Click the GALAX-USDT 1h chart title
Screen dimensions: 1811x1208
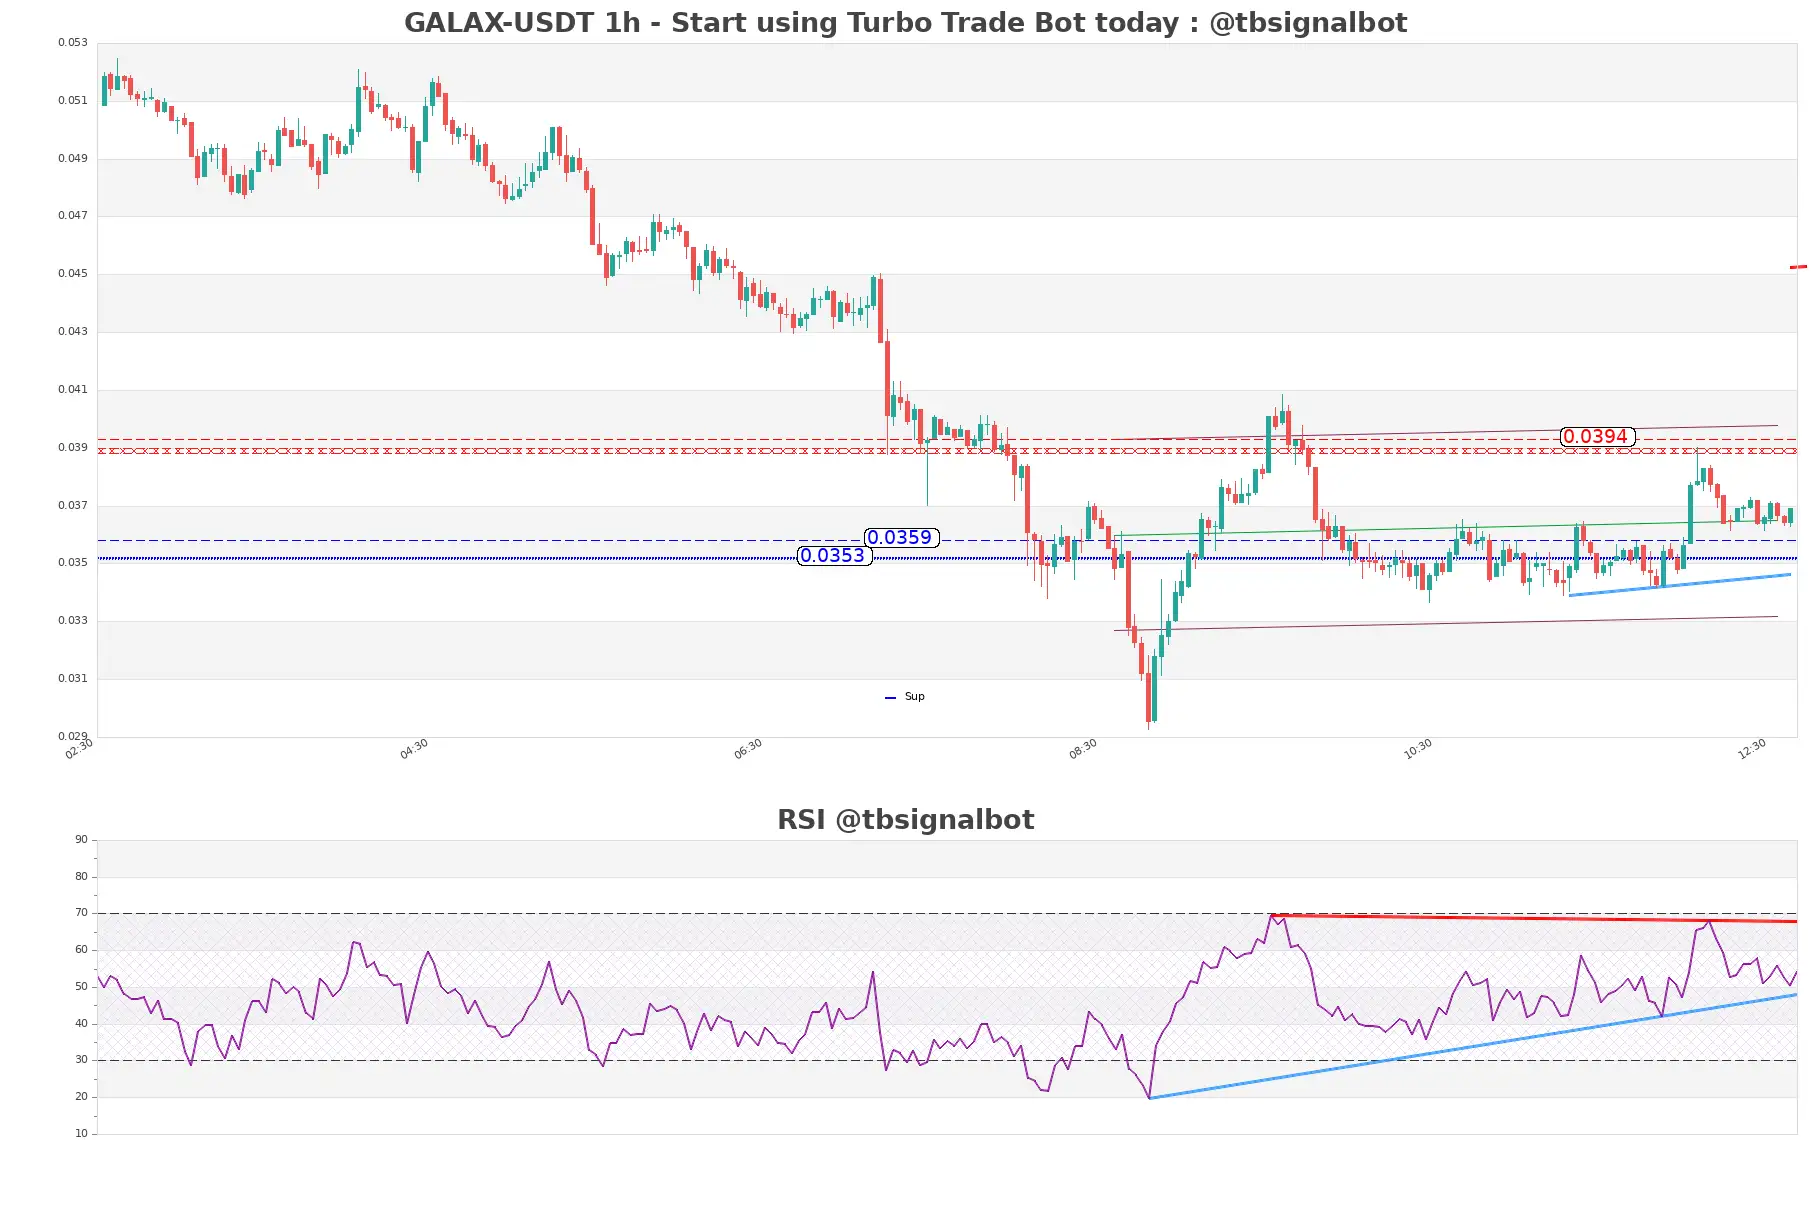(x=905, y=23)
